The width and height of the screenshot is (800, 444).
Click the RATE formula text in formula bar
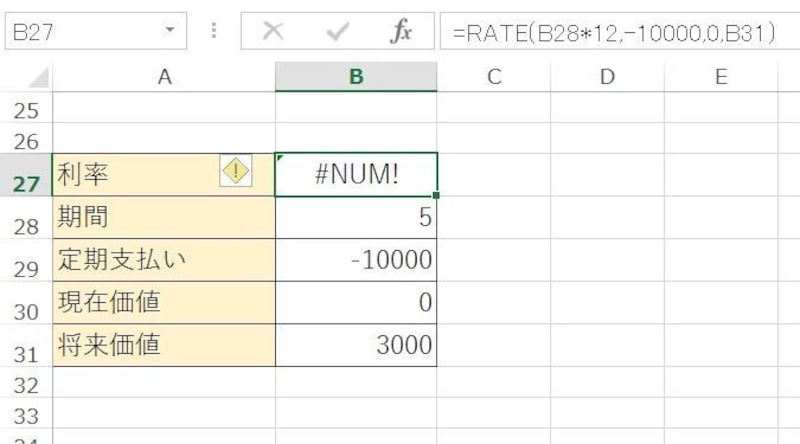[x=612, y=32]
